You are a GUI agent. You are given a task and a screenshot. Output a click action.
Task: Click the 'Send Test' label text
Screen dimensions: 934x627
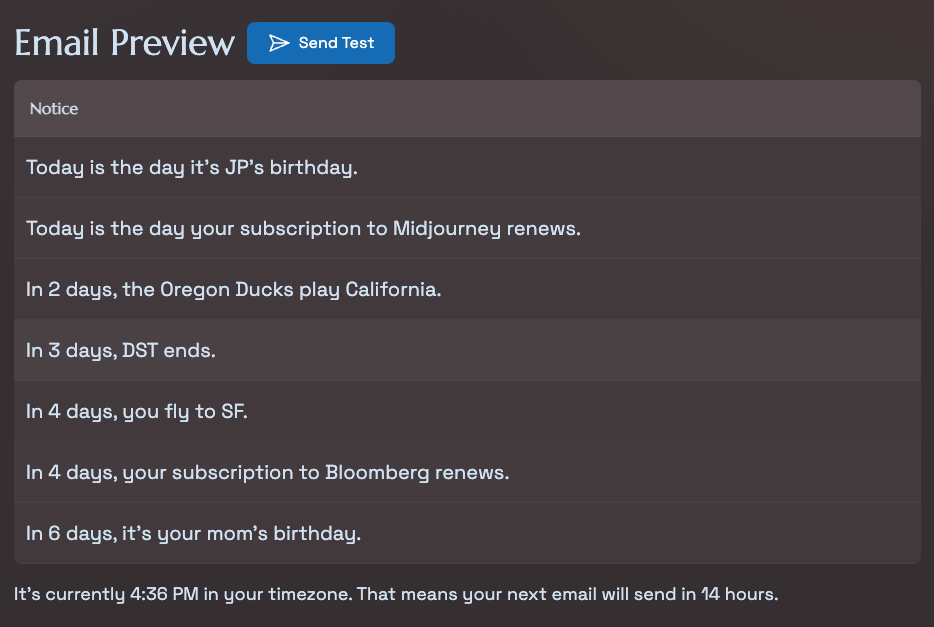click(336, 43)
